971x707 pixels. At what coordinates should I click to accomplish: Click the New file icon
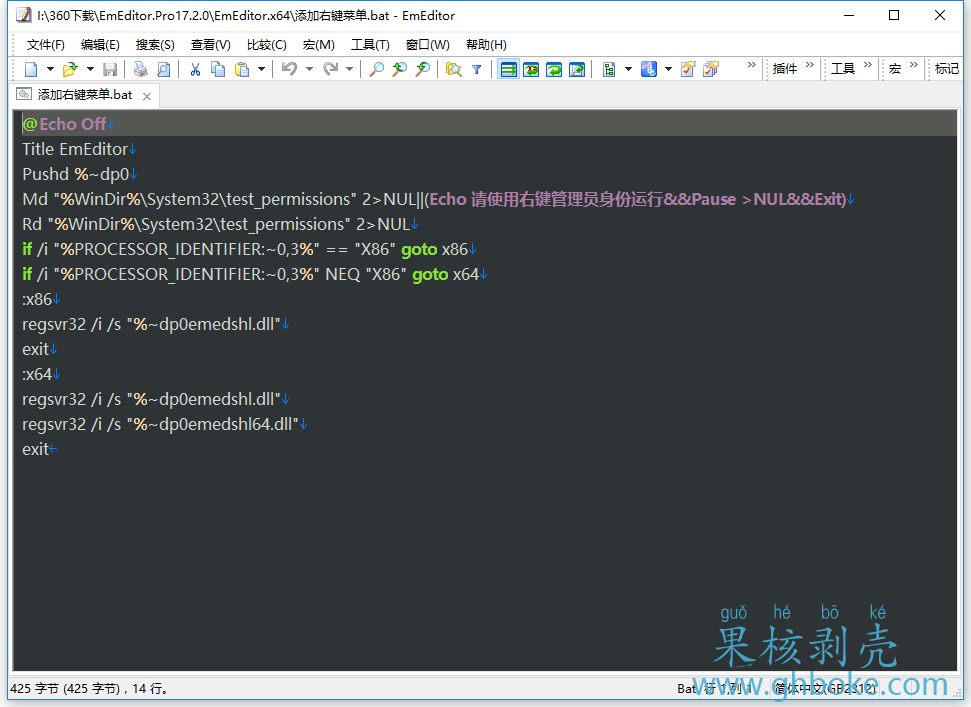coord(31,69)
